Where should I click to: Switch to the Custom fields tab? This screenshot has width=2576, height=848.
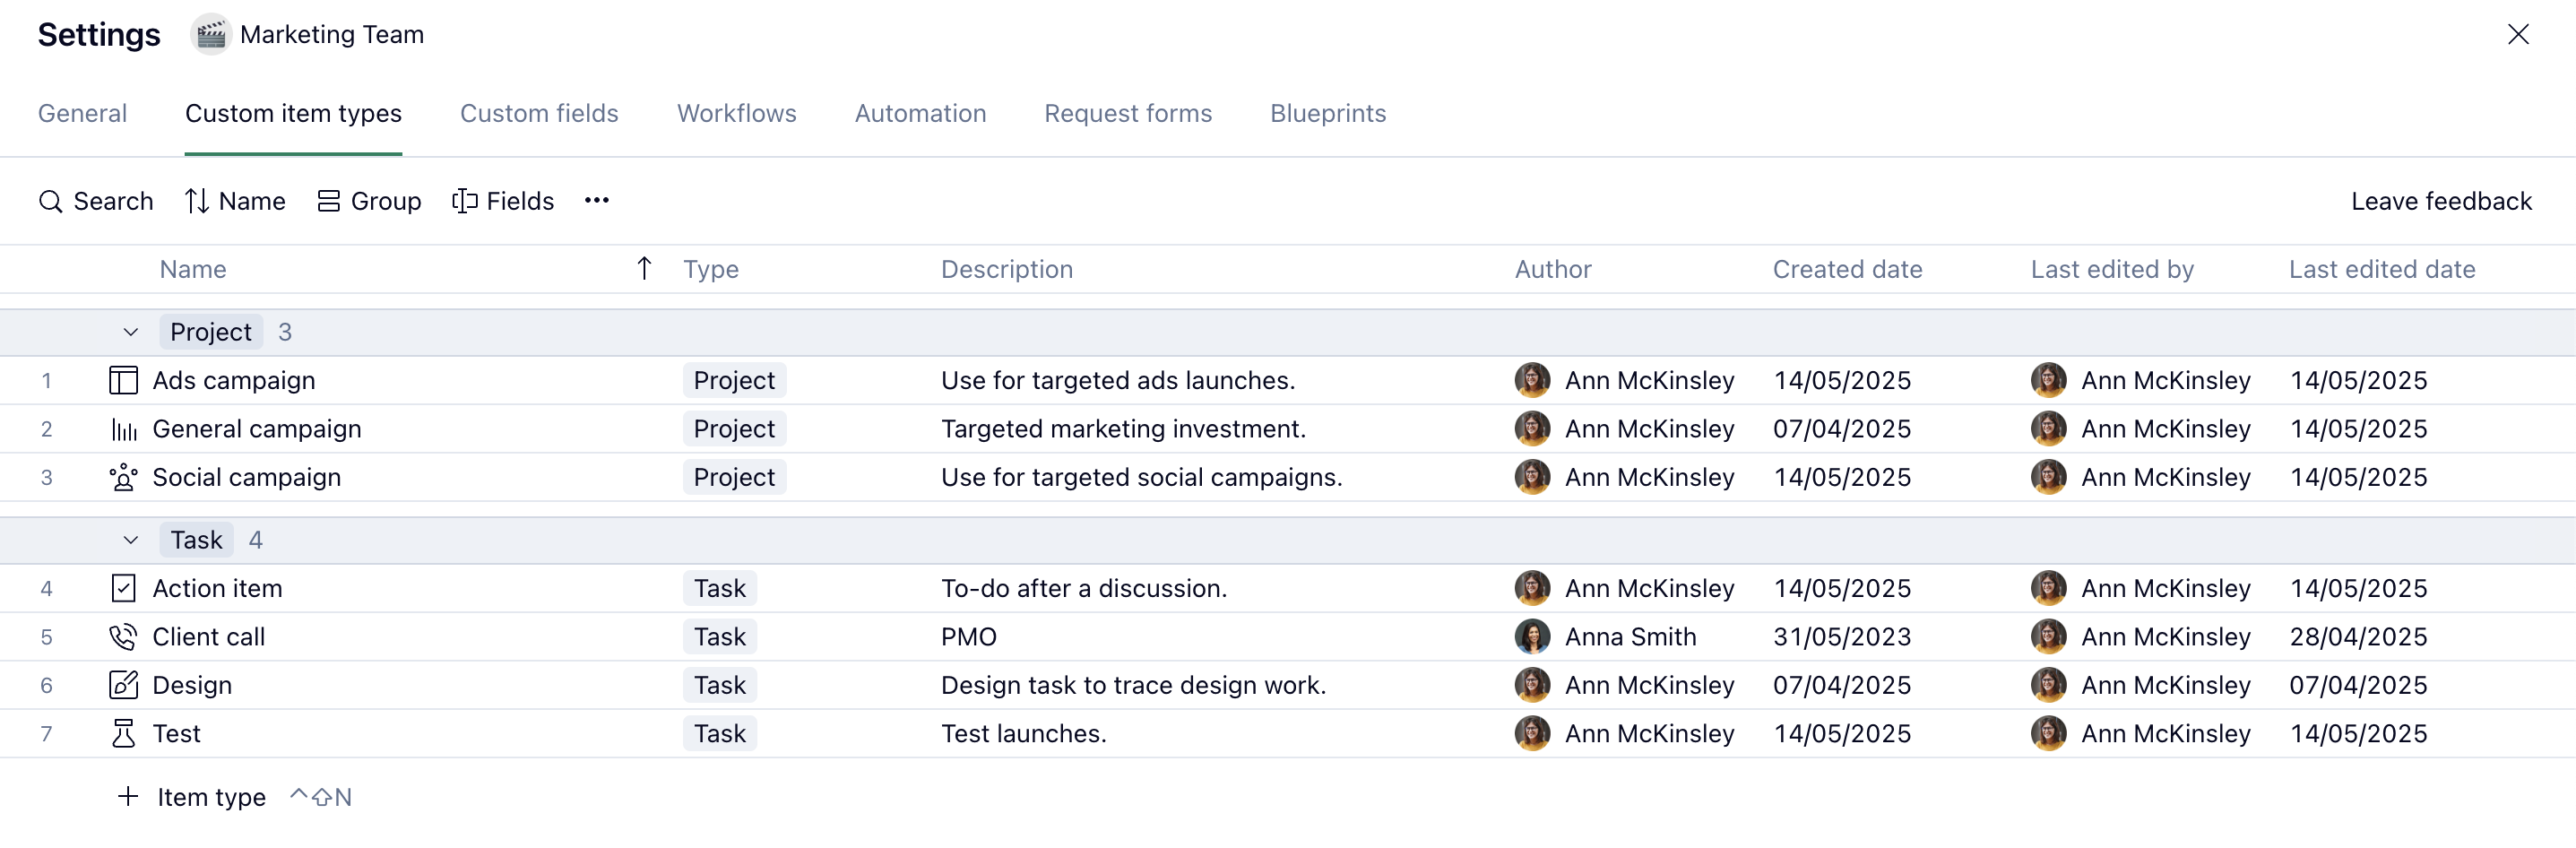539,113
